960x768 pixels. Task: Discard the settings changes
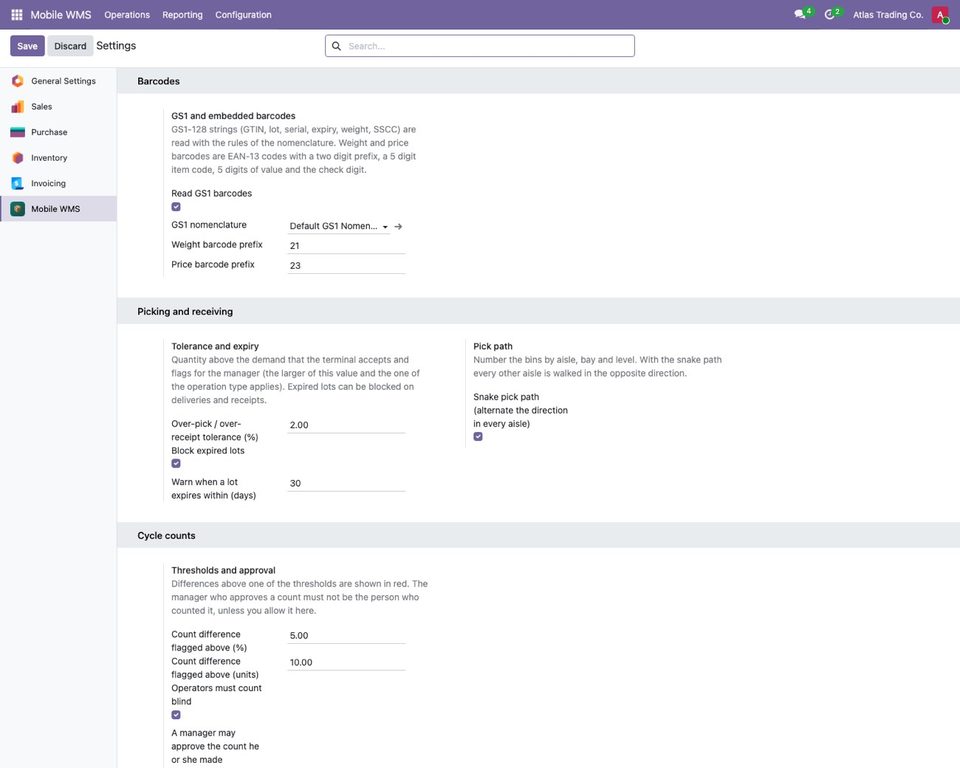70,46
